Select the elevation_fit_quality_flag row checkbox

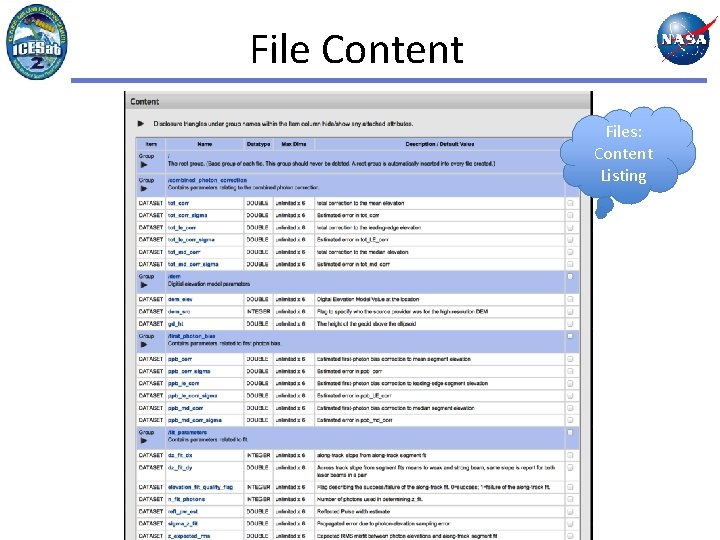tap(570, 487)
